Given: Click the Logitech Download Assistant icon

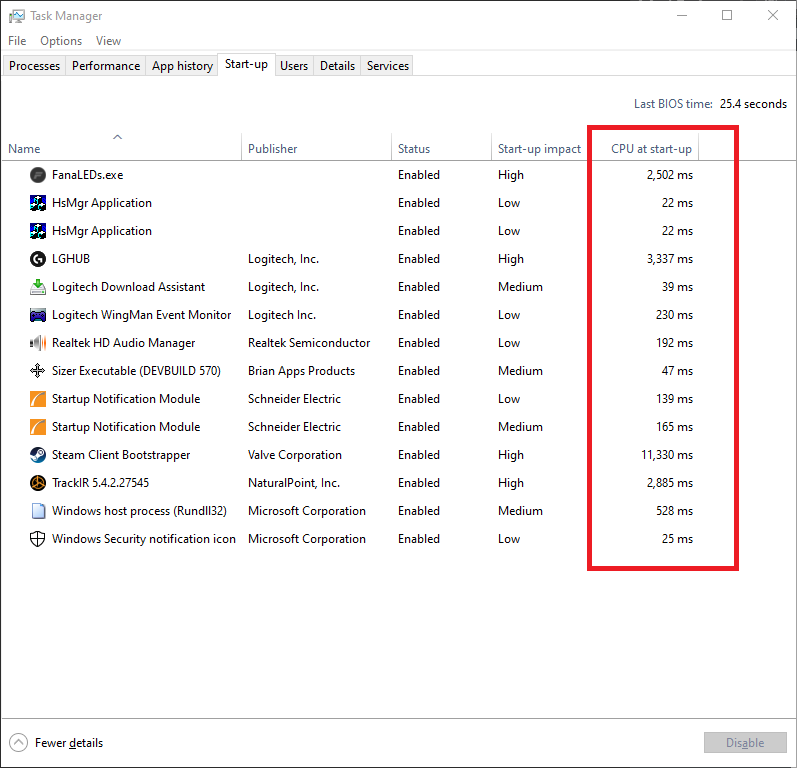Looking at the screenshot, I should pos(38,287).
